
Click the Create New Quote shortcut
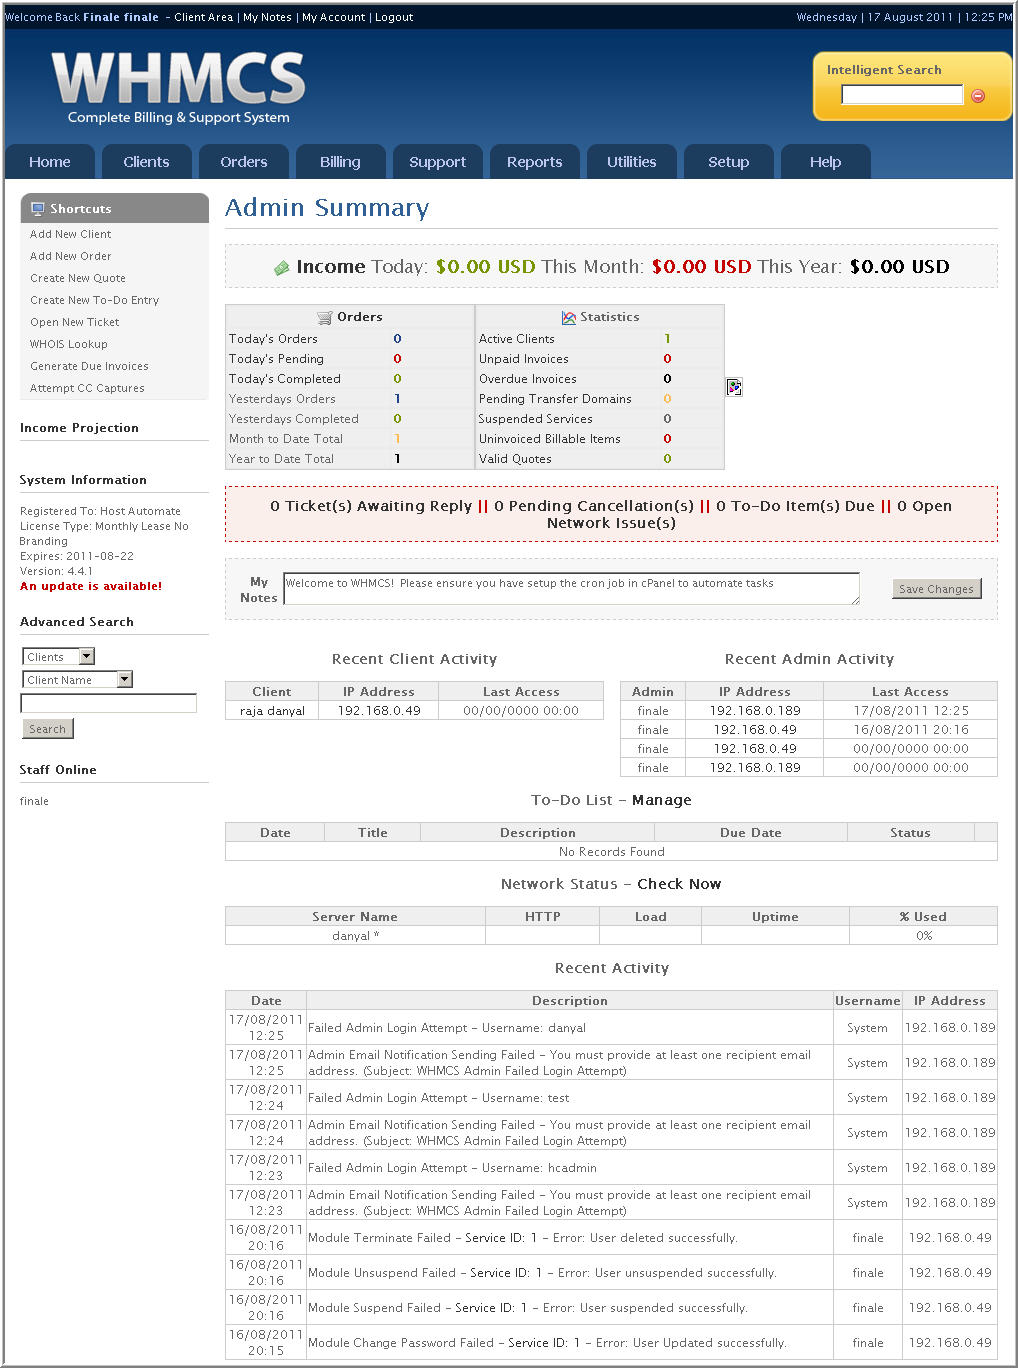pos(78,278)
